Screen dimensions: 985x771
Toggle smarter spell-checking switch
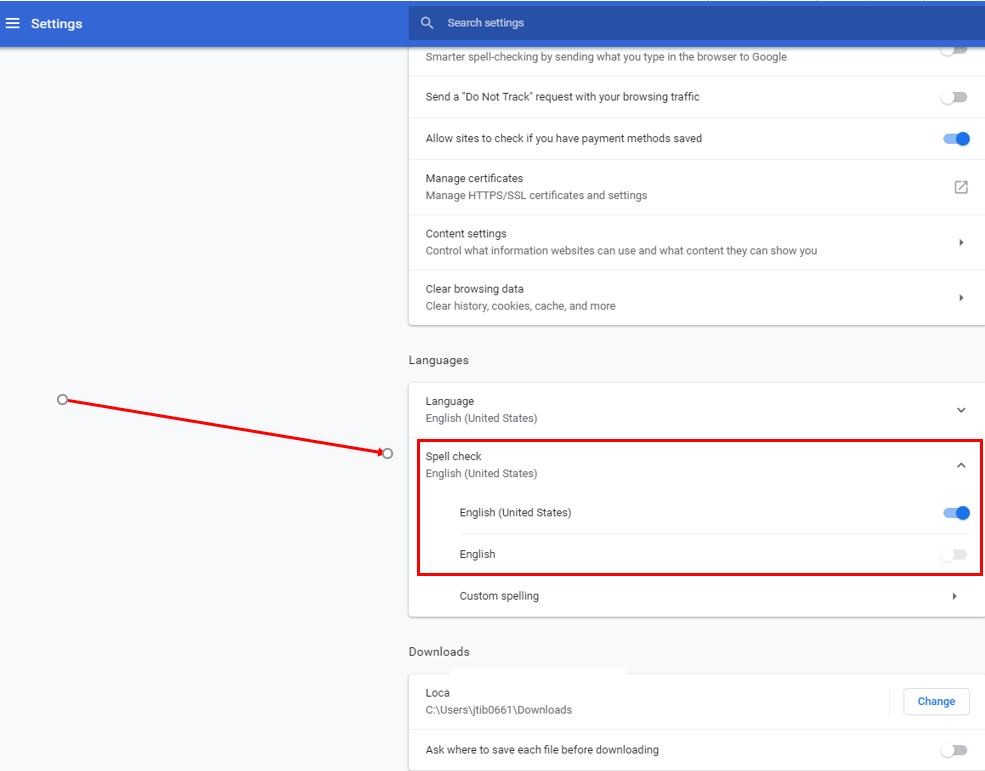(x=955, y=50)
